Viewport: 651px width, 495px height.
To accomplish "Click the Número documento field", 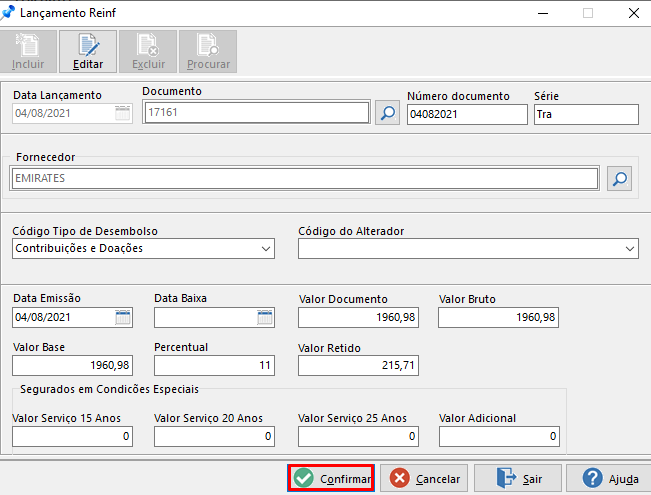I will 467,114.
